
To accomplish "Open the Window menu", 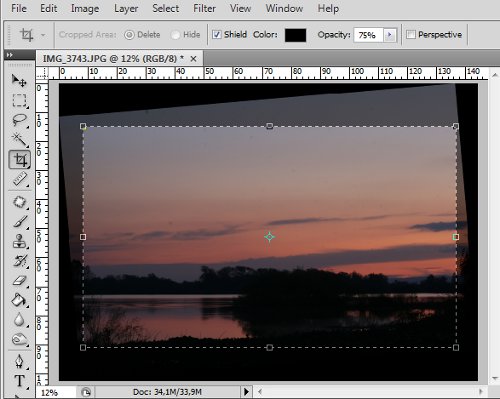I will (284, 8).
